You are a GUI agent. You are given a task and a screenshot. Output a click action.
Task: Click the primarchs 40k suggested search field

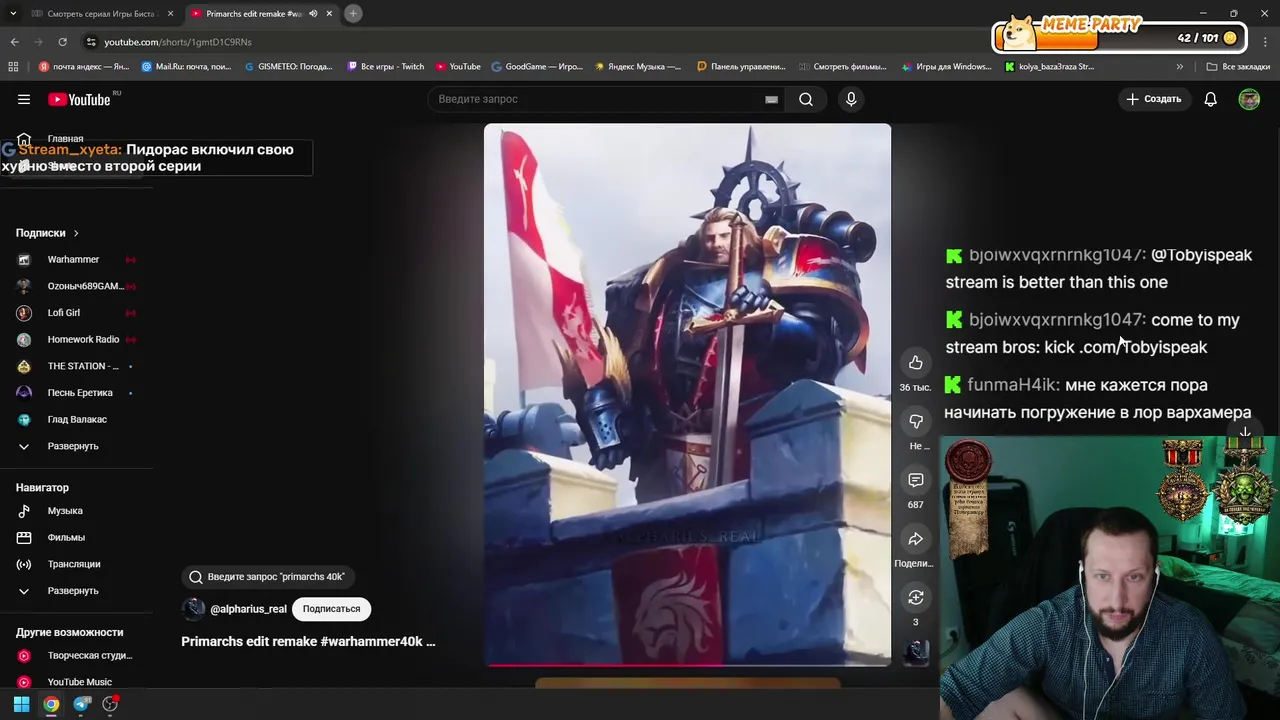click(x=268, y=577)
